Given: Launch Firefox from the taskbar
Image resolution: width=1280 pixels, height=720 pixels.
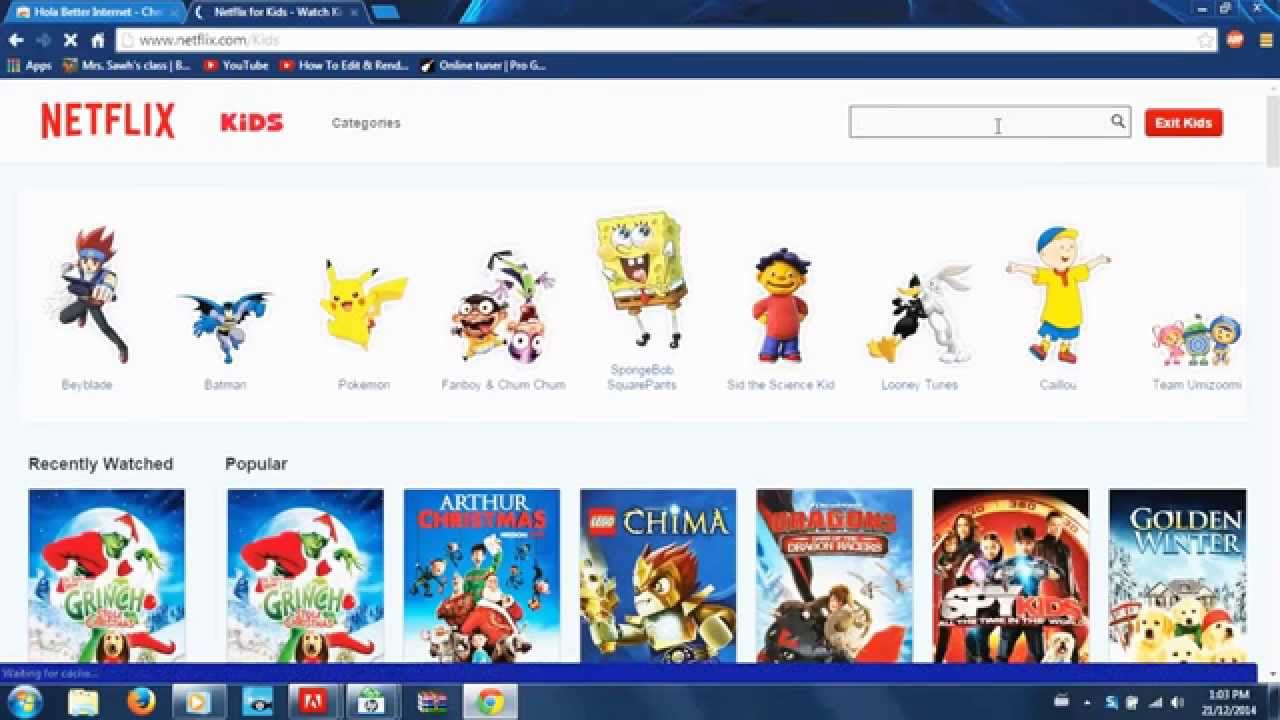Looking at the screenshot, I should point(141,702).
